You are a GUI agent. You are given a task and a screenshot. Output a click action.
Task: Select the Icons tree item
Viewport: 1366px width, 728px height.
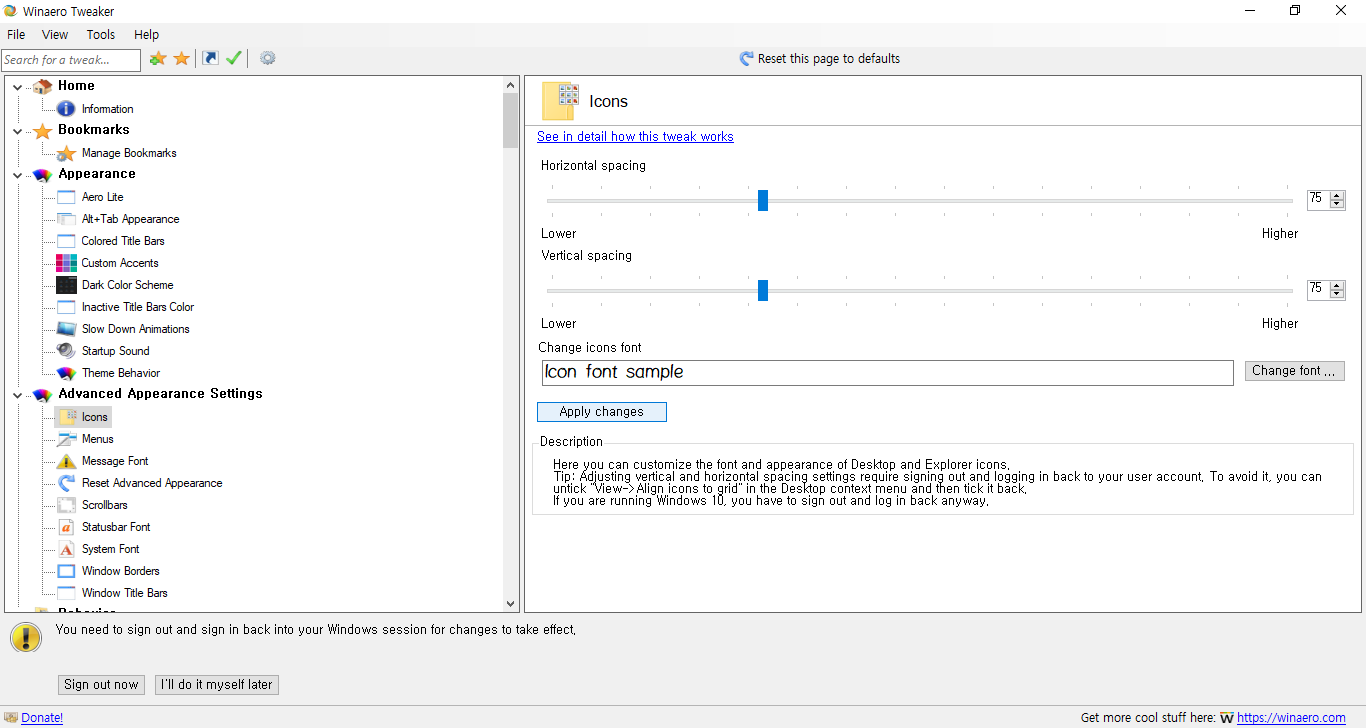(x=95, y=417)
